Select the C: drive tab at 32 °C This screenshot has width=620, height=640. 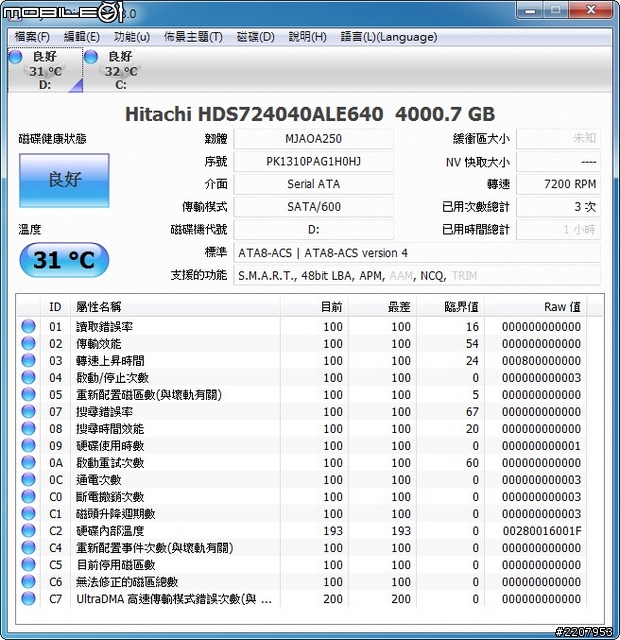(x=121, y=70)
